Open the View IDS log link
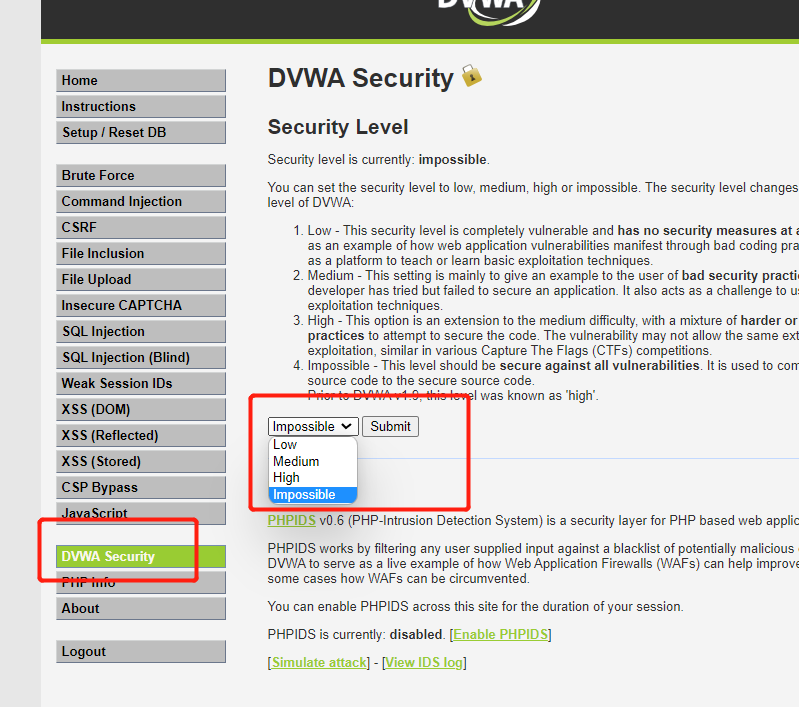799x707 pixels. coord(424,663)
